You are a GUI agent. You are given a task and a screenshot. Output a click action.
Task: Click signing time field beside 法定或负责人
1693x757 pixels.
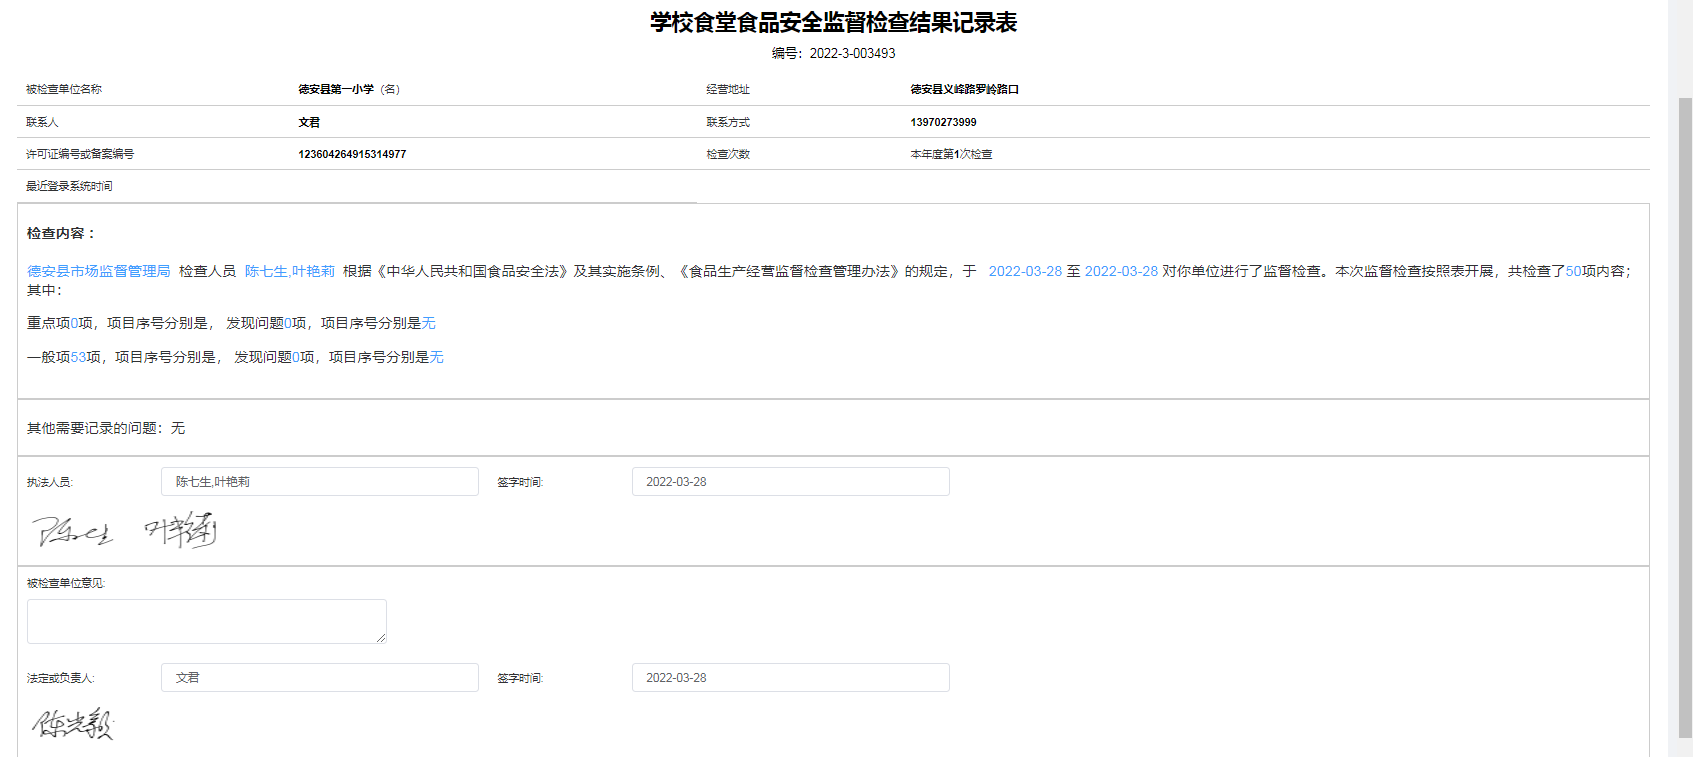790,678
